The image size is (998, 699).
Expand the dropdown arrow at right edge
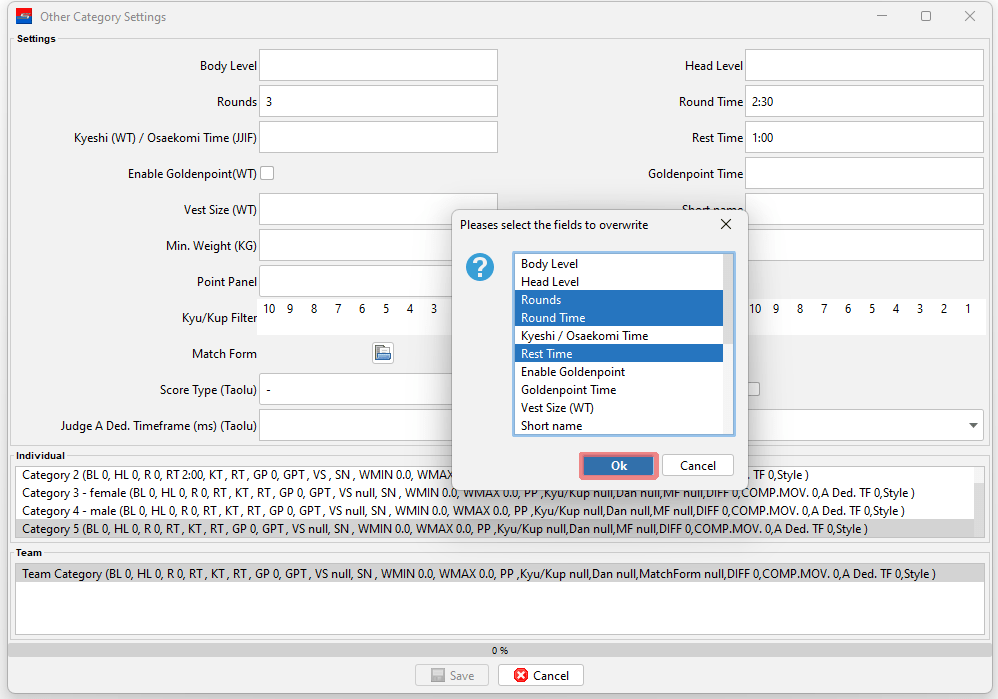[x=974, y=426]
